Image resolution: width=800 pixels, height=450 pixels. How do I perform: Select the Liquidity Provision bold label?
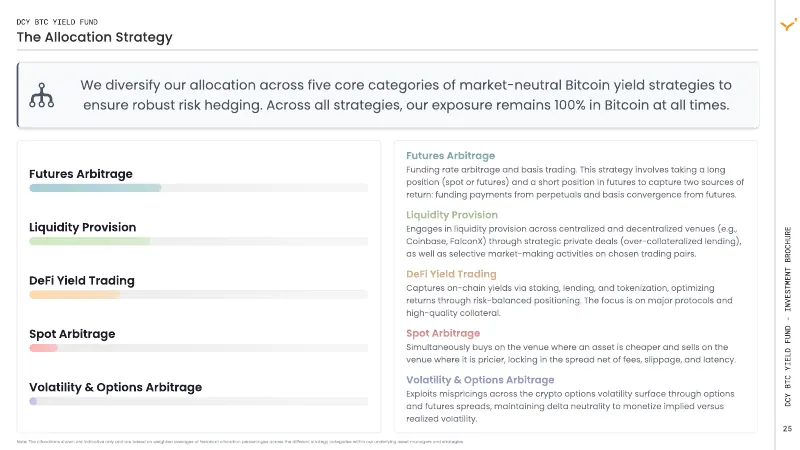pyautogui.click(x=83, y=228)
